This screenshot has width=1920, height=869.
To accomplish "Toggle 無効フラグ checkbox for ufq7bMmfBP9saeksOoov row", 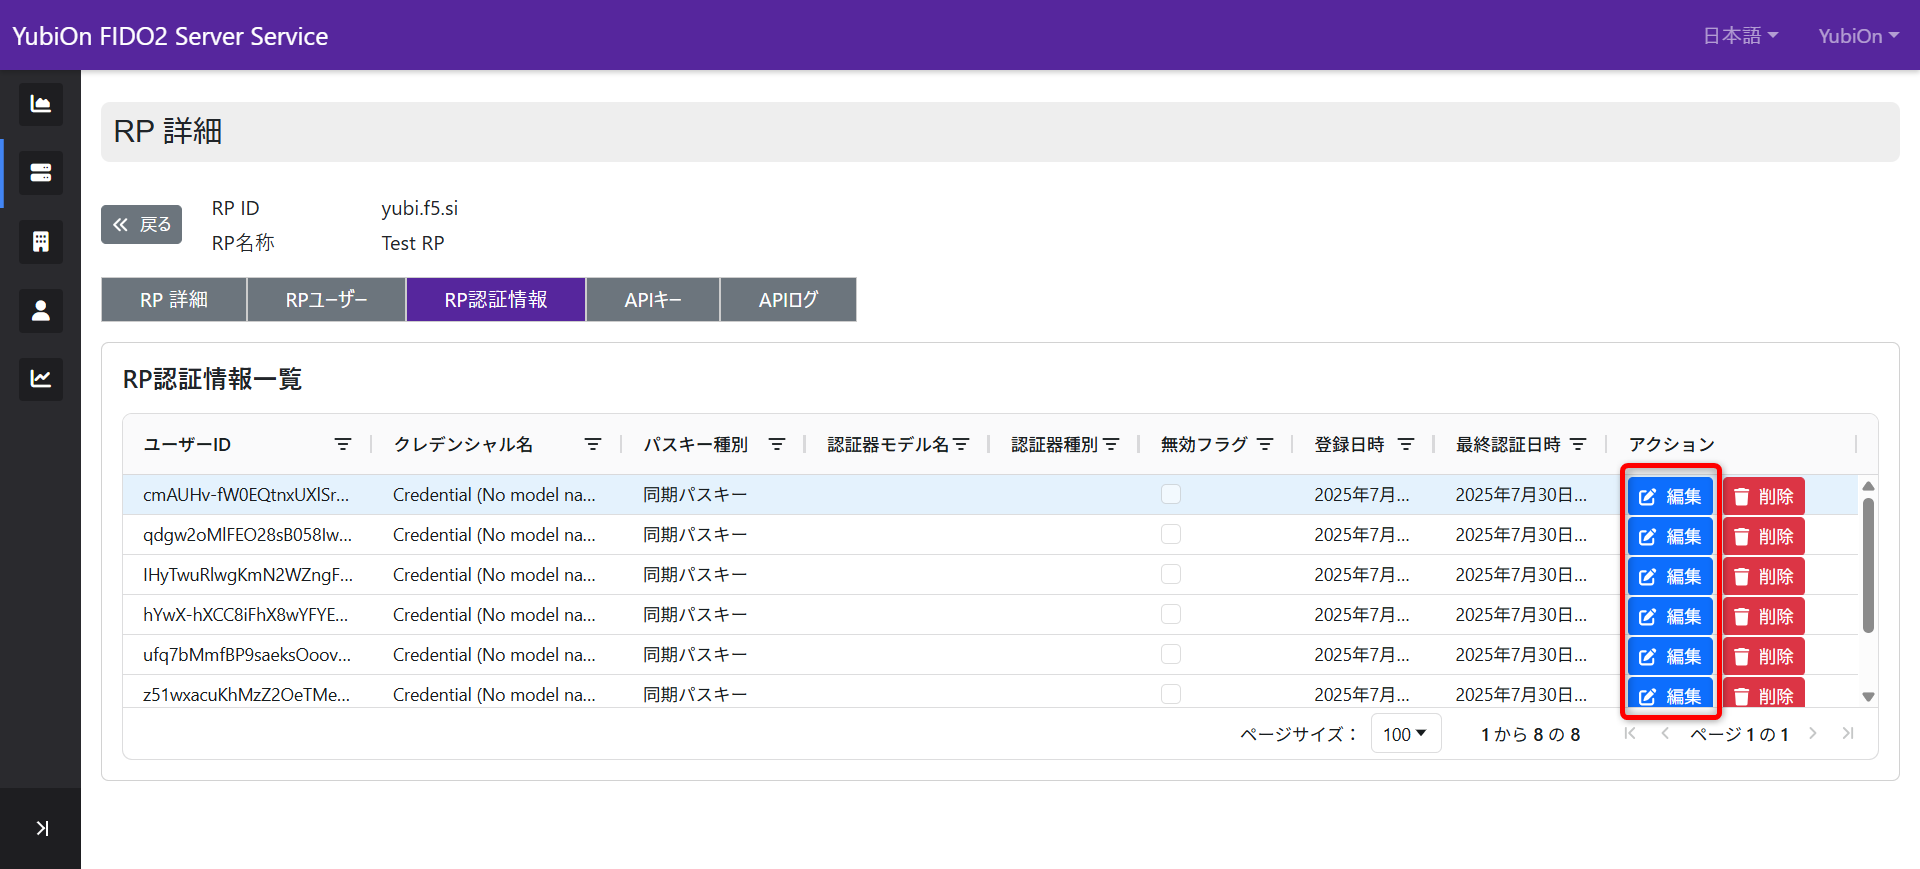I will (x=1171, y=654).
